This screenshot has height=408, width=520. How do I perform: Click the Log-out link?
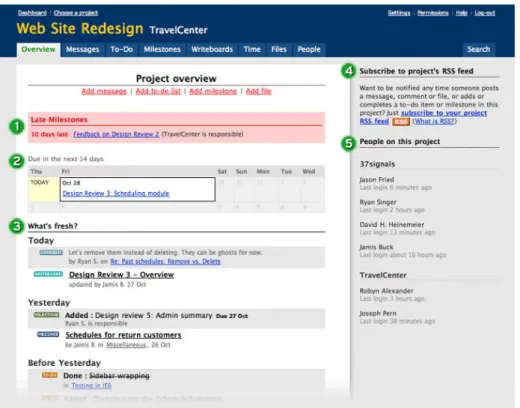(485, 13)
